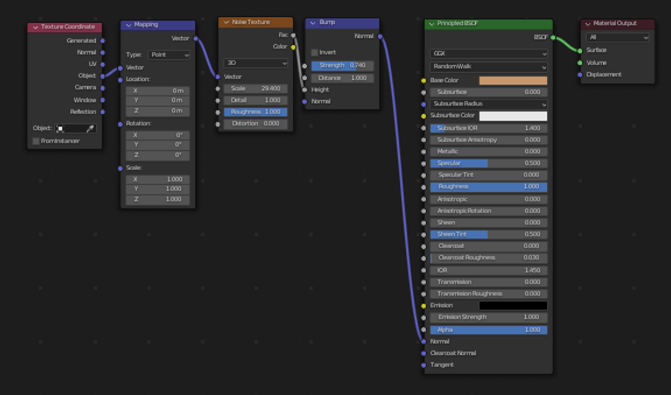Click the Mapping Vector output socket

pyautogui.click(x=196, y=39)
